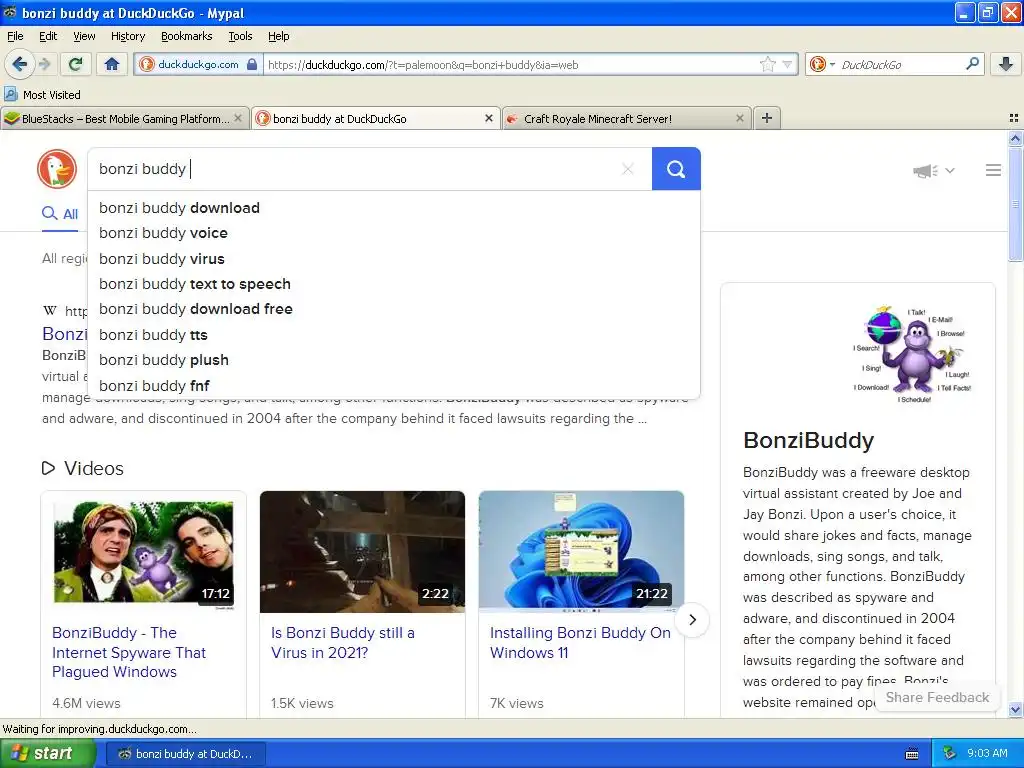Open the Help menu
Viewport: 1024px width, 768px height.
pos(278,36)
